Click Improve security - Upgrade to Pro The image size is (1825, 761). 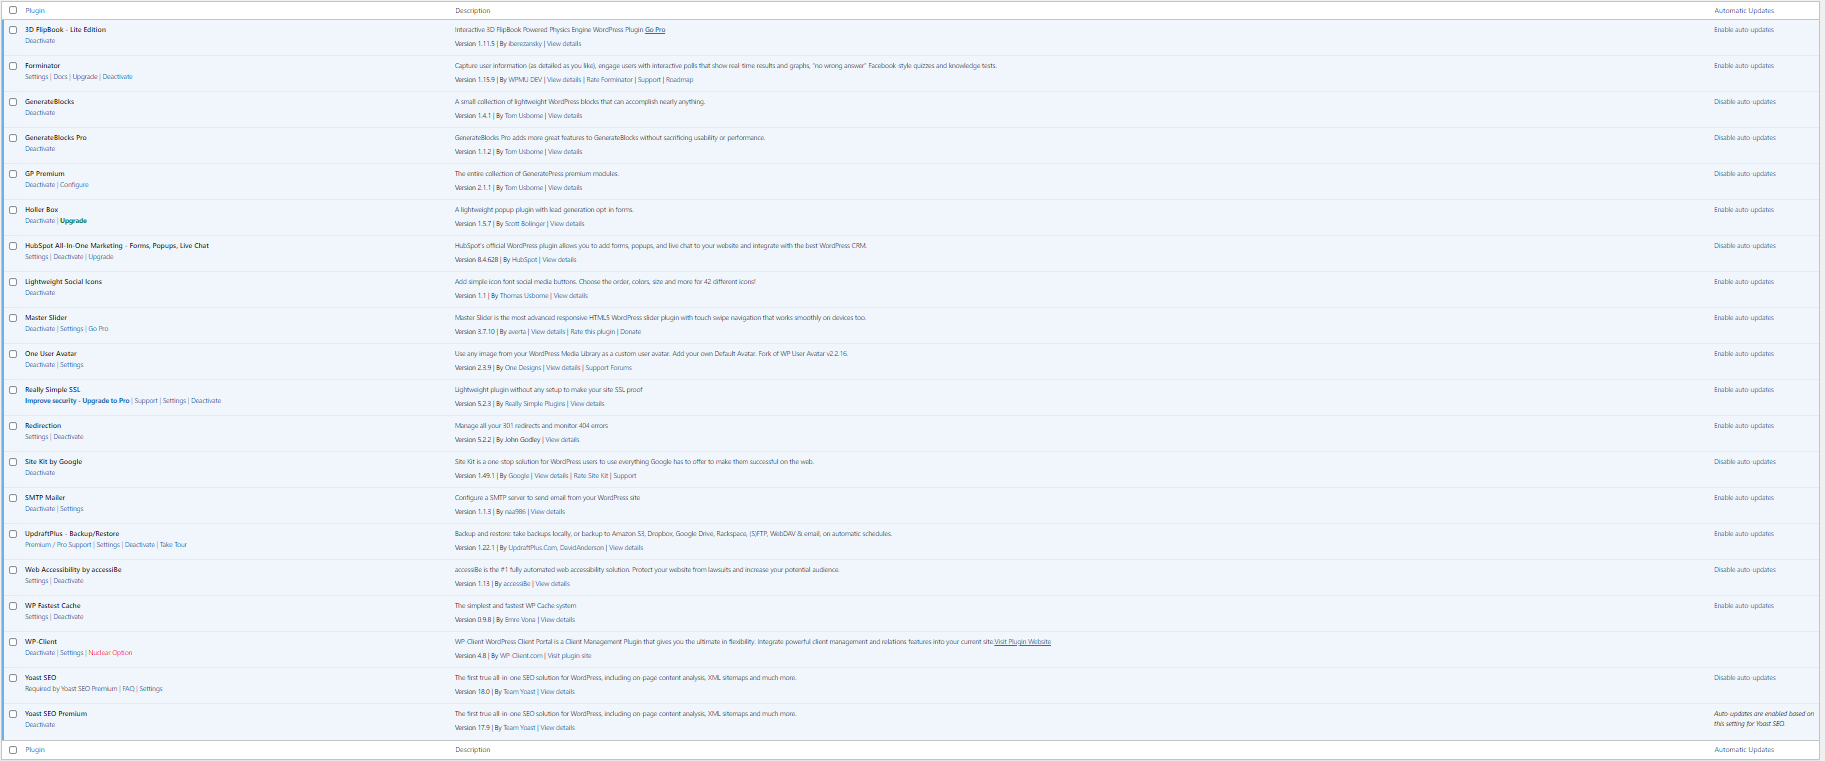click(77, 401)
